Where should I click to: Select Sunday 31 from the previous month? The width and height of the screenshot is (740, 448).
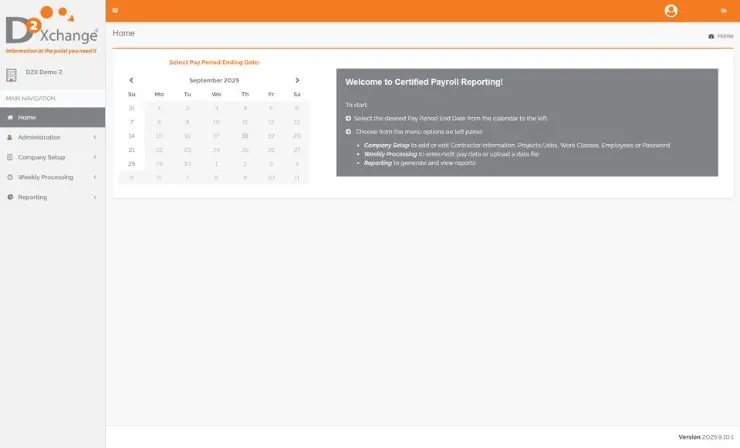coord(132,108)
